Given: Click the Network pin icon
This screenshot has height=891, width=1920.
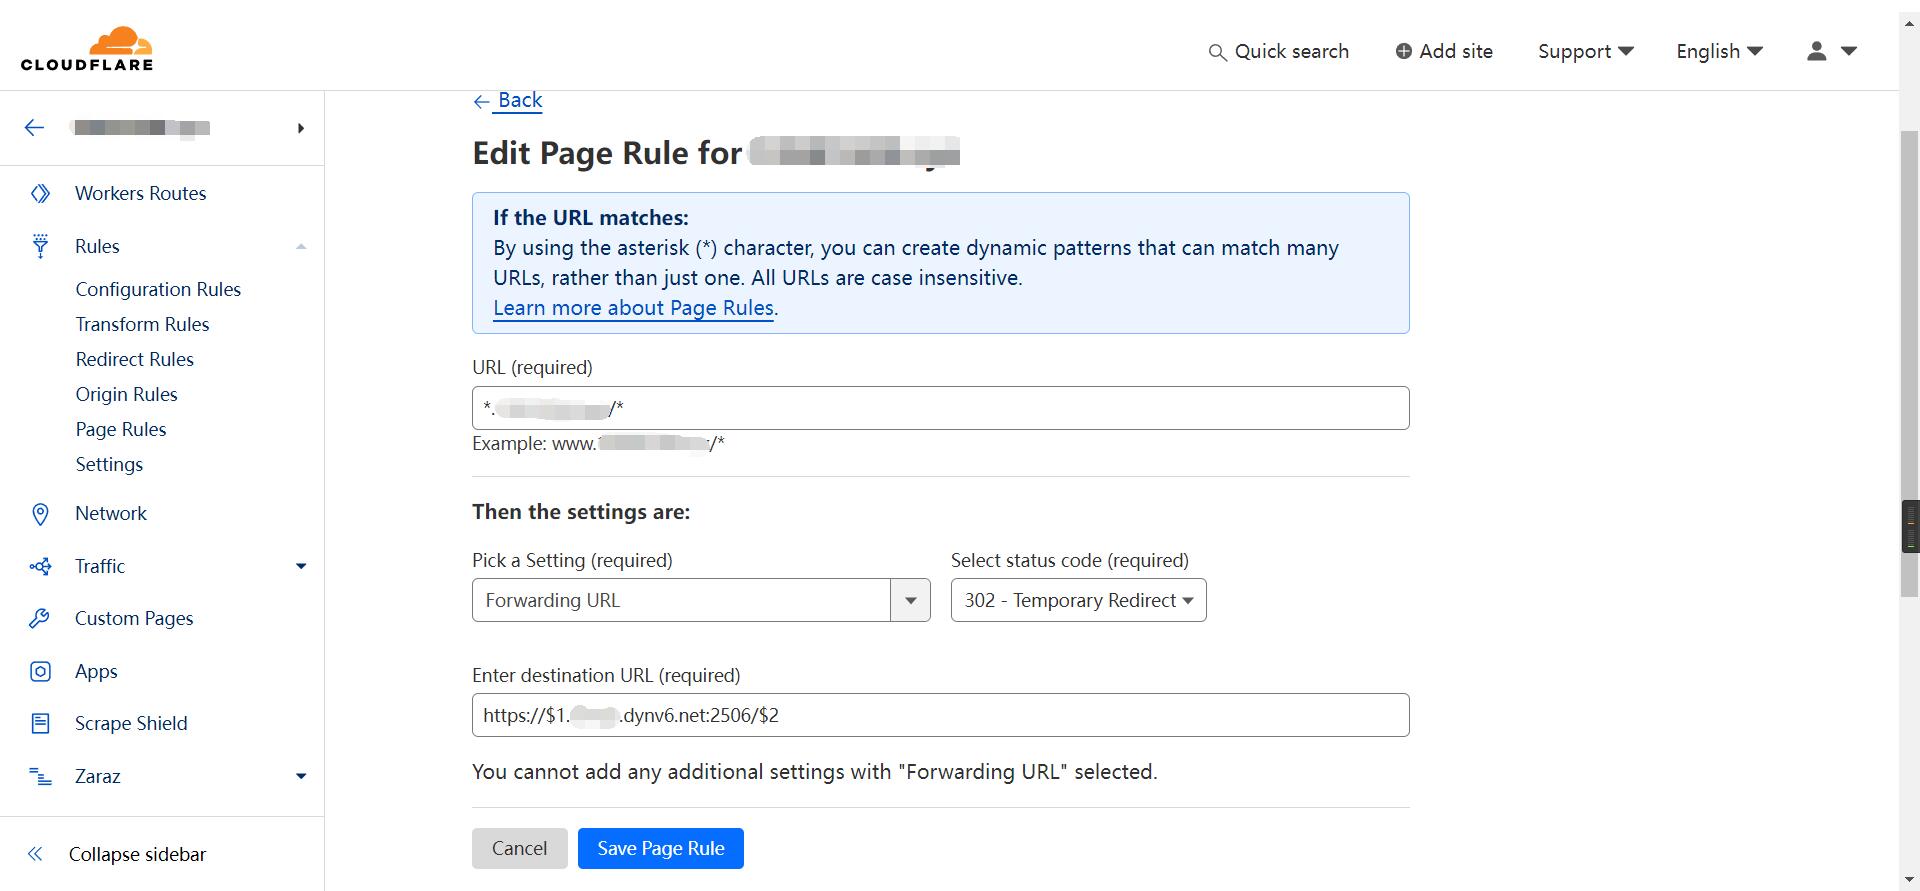Looking at the screenshot, I should [x=40, y=514].
